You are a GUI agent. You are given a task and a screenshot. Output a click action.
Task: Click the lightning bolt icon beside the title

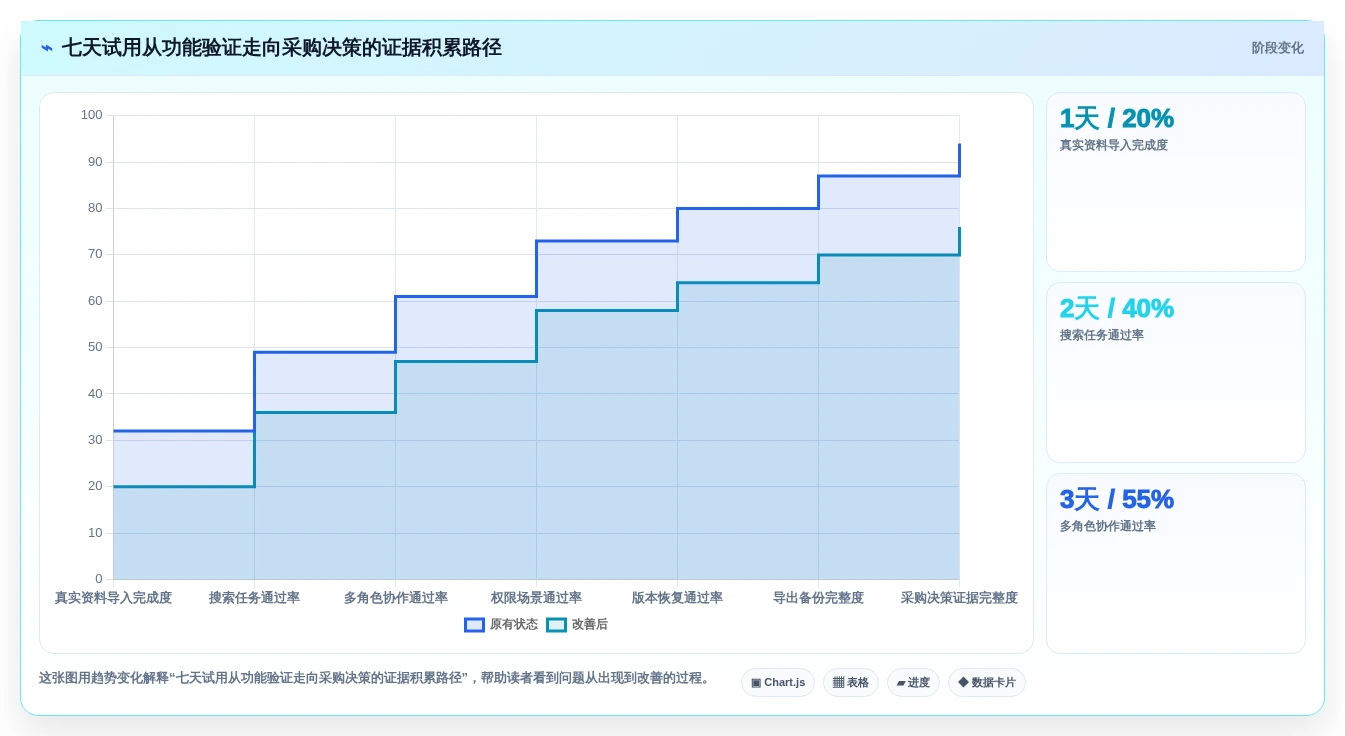coord(47,48)
